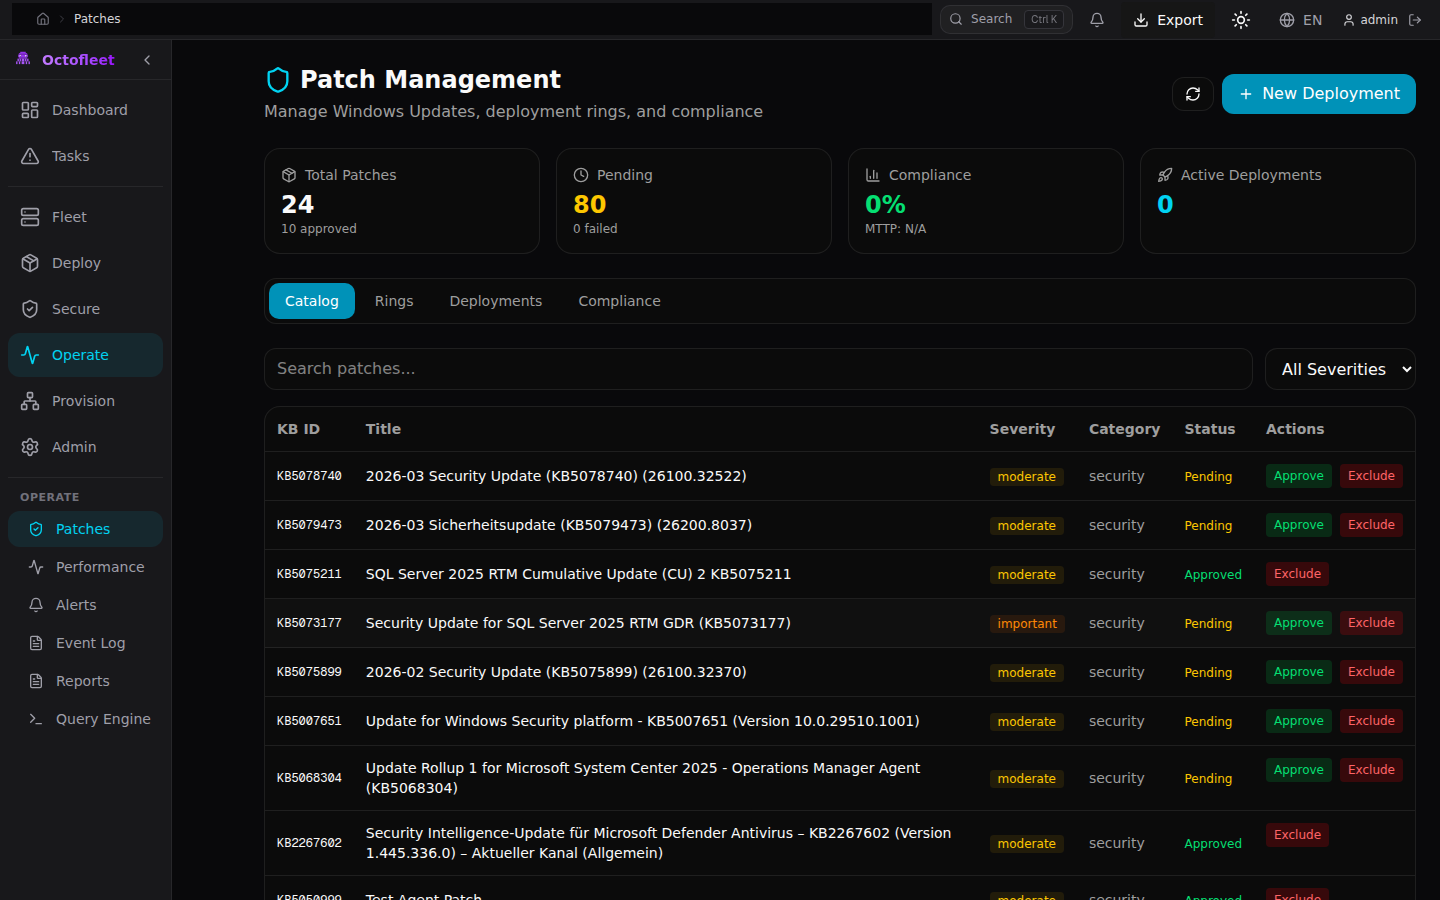The width and height of the screenshot is (1440, 900).
Task: Expand the Export menu
Action: tap(1167, 19)
